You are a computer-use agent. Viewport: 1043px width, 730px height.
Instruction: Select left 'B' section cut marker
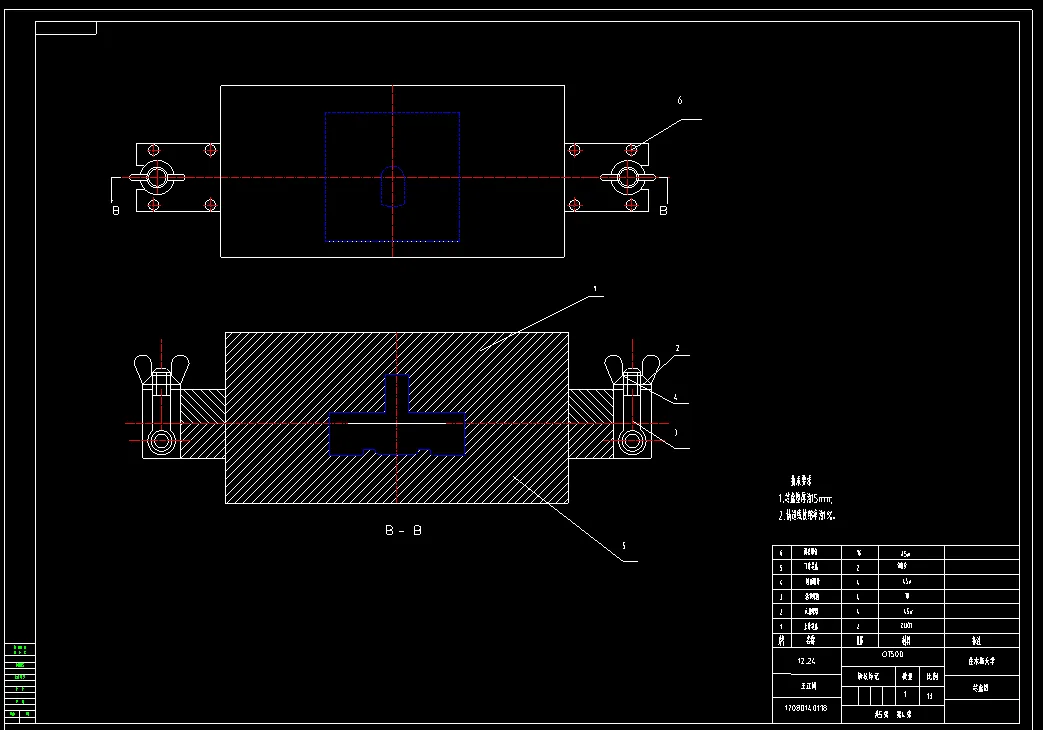tap(116, 210)
